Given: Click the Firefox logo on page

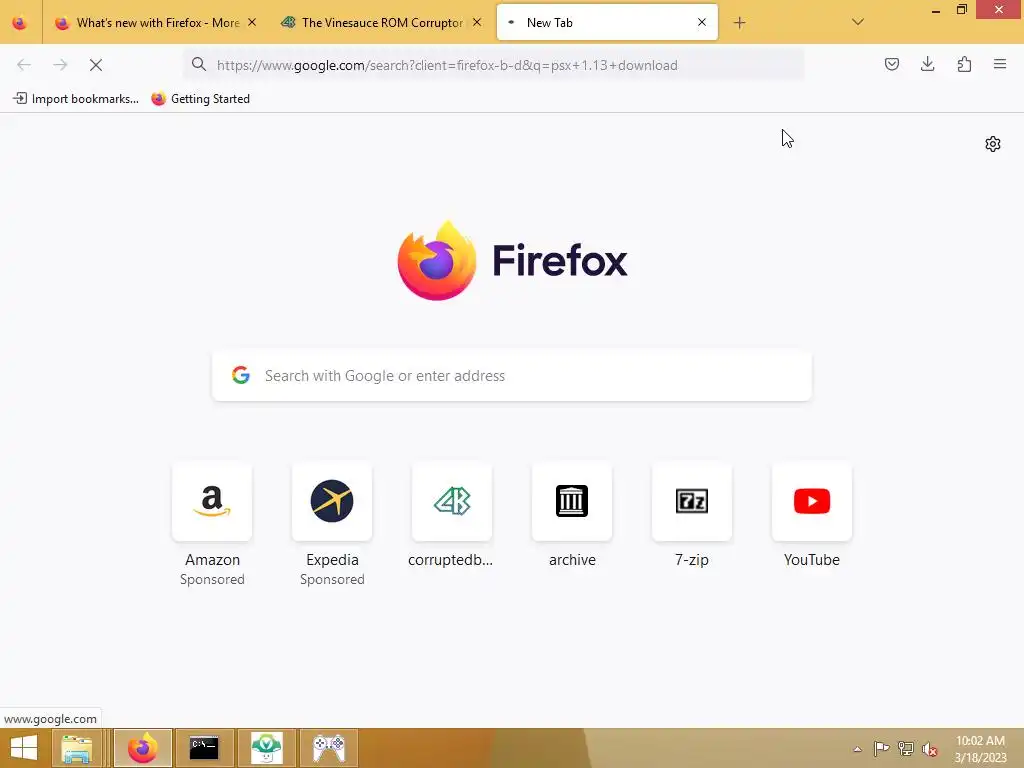Looking at the screenshot, I should 513,261.
